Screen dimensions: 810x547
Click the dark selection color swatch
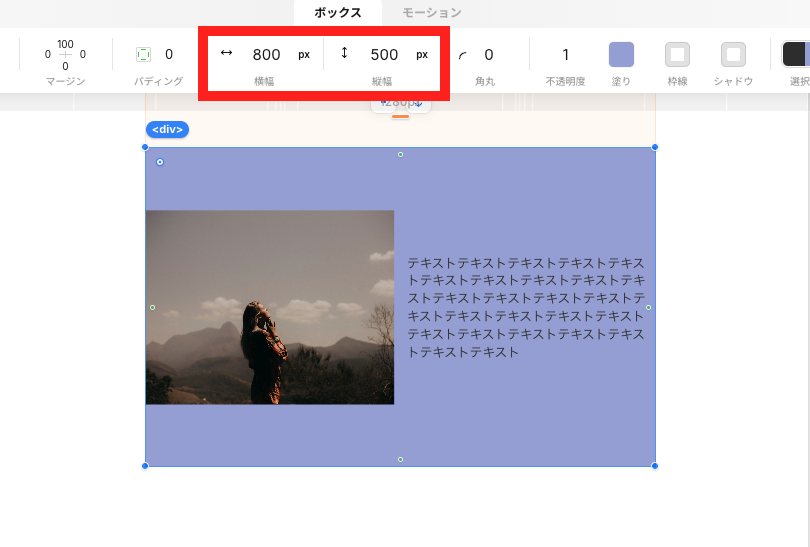pos(796,55)
